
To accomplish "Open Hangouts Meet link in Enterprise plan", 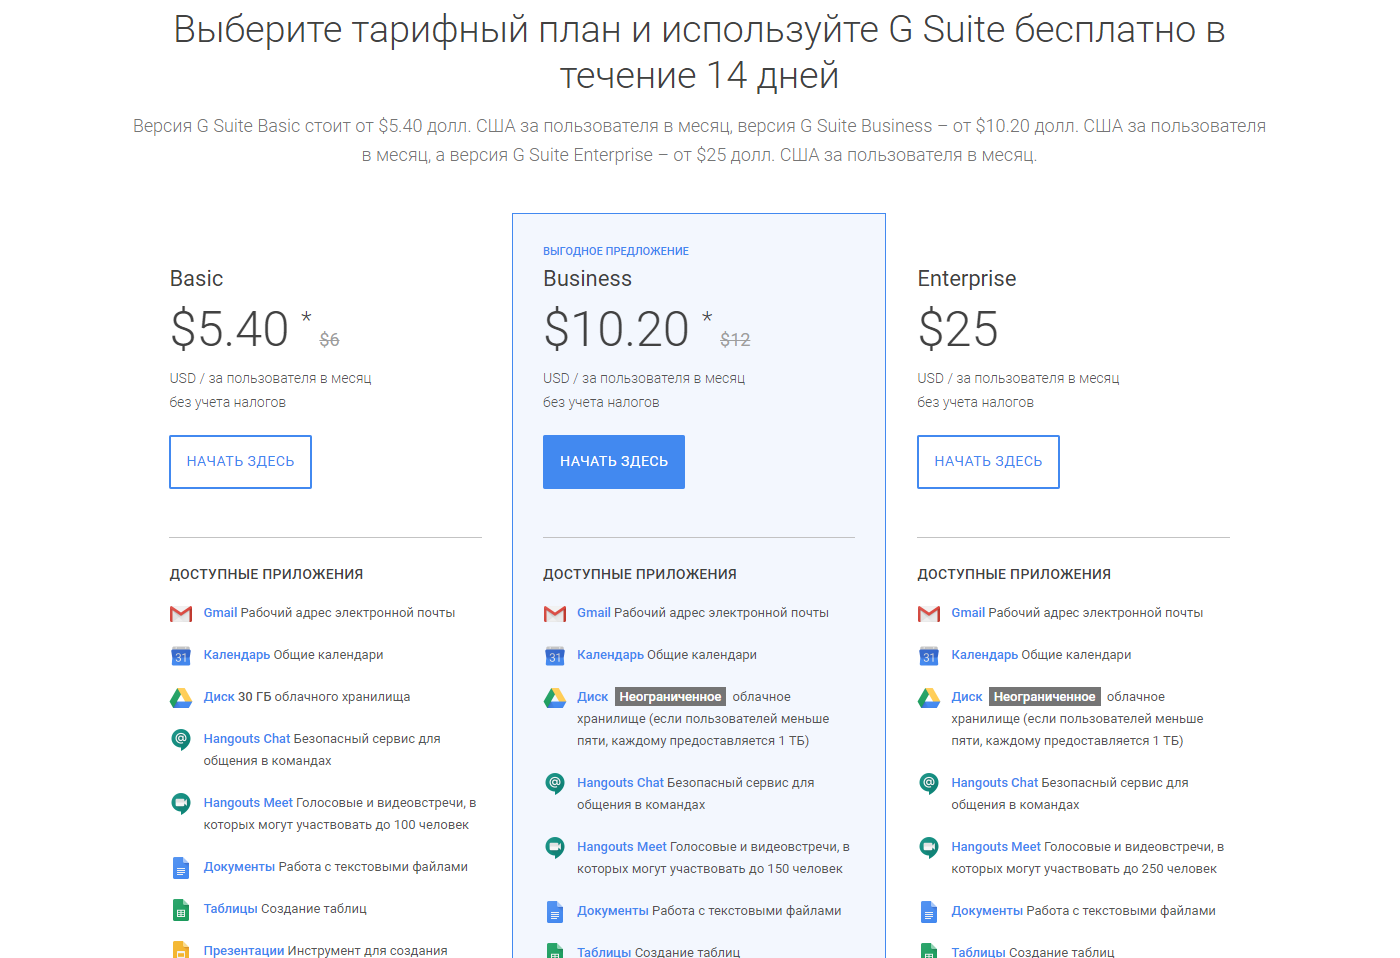I will pos(996,847).
